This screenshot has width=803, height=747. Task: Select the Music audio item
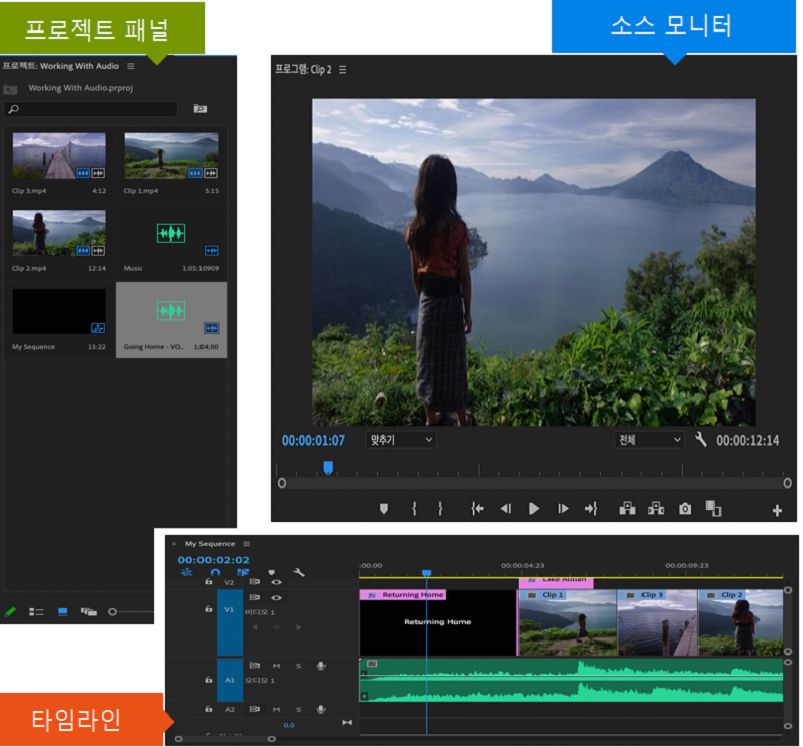pyautogui.click(x=171, y=241)
